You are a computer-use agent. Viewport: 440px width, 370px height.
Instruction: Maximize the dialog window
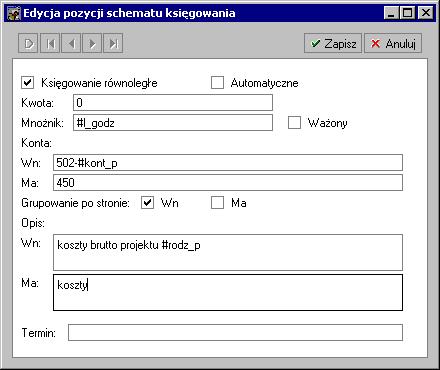point(407,13)
